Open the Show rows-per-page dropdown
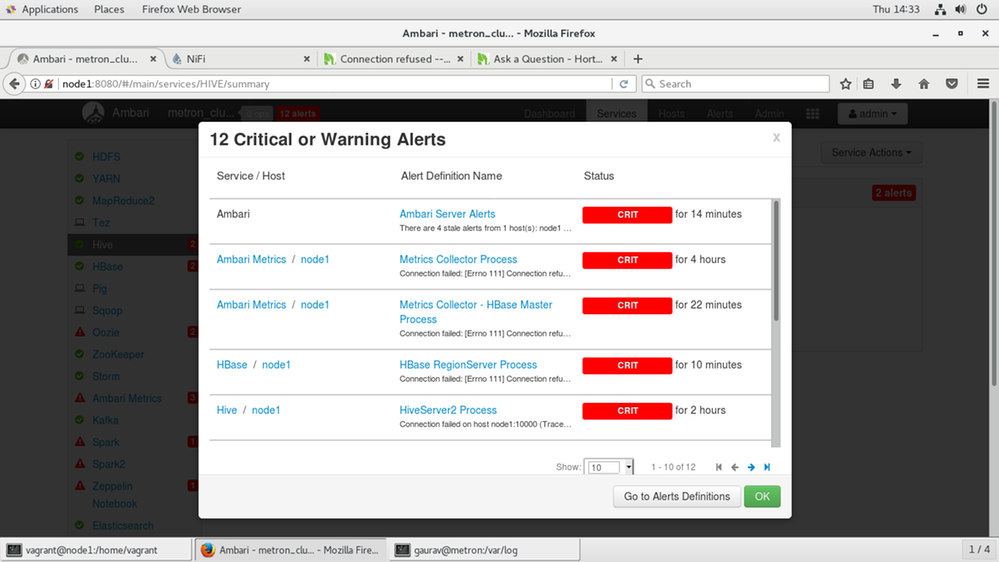Screen dimensions: 999x562 click(x=608, y=467)
